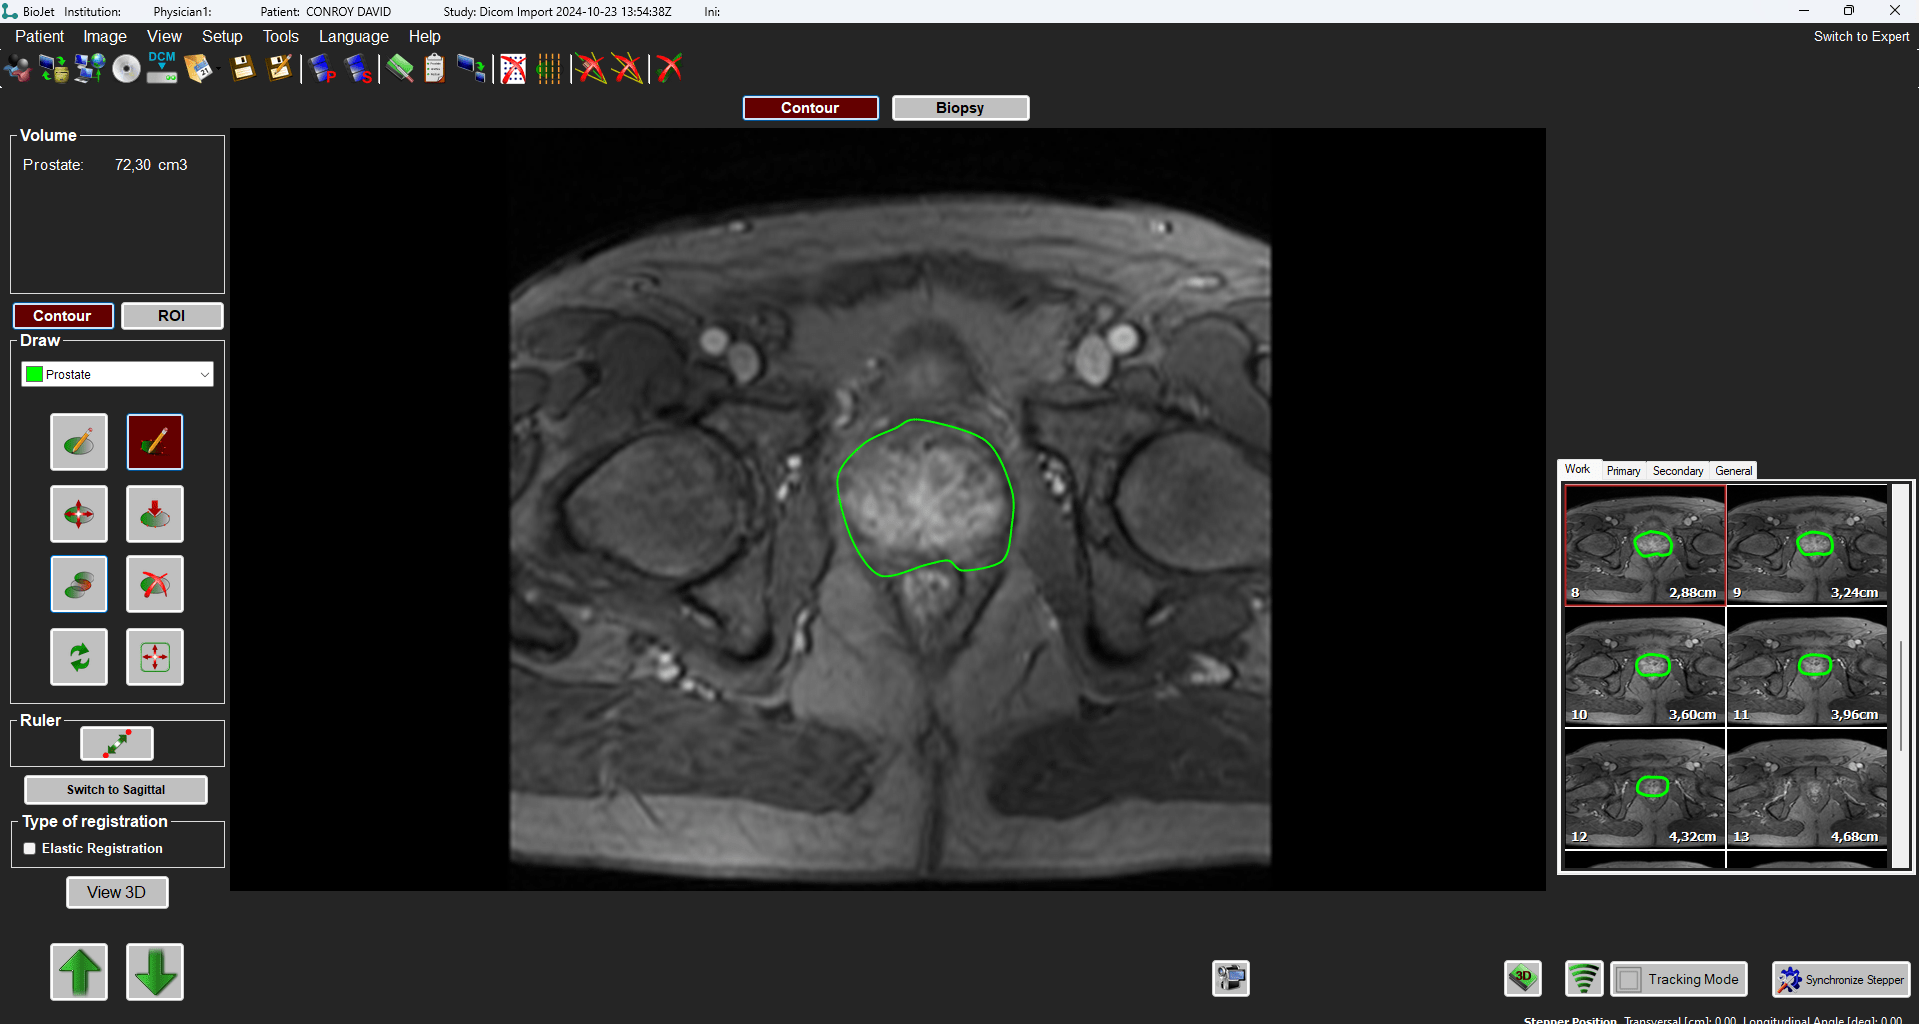Select the move contour arrows tool
Image resolution: width=1919 pixels, height=1024 pixels.
(79, 514)
